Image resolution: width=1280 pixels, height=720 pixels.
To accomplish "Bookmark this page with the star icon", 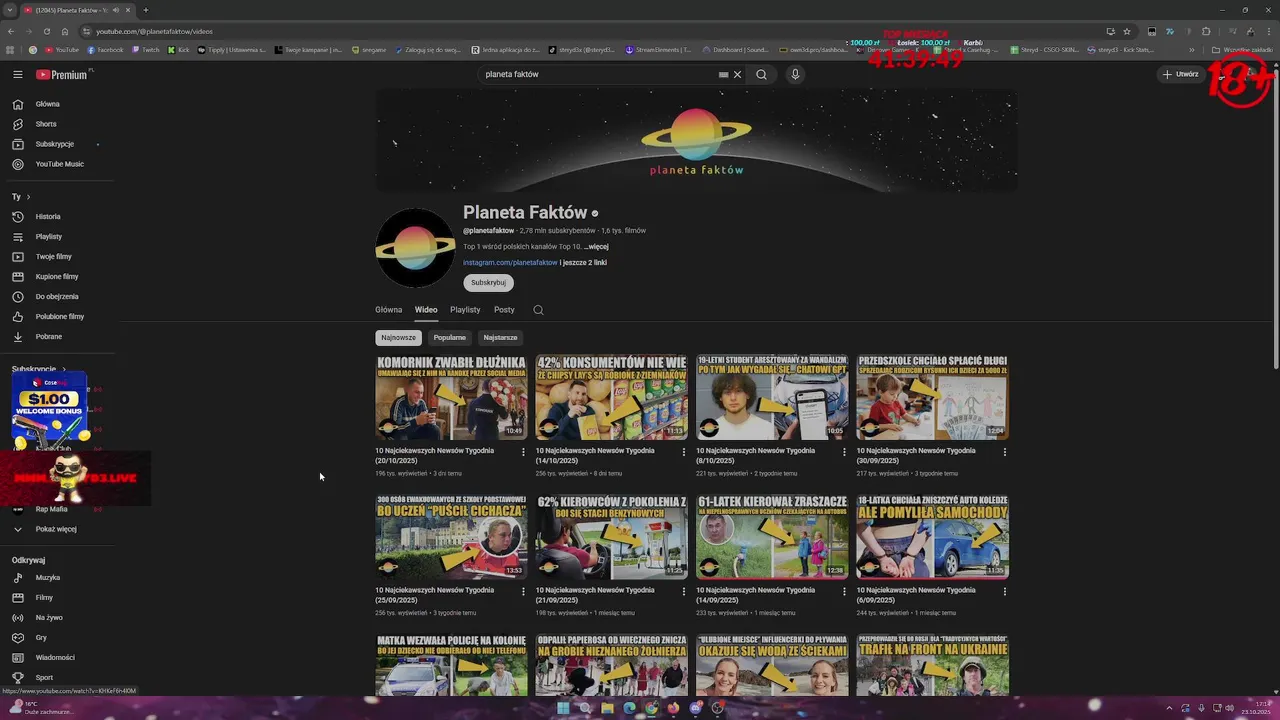I will tap(1127, 31).
